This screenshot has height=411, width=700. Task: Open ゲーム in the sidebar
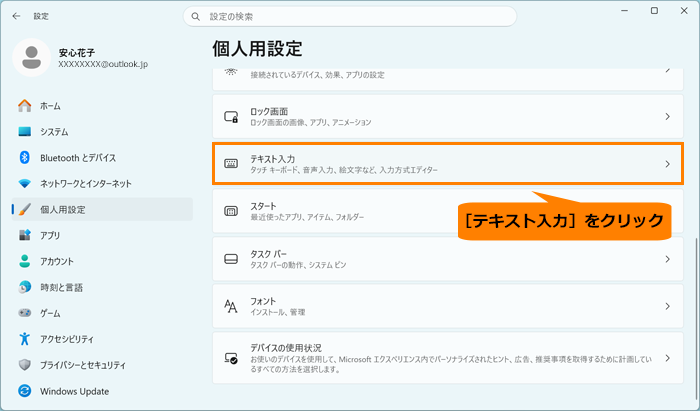click(102, 313)
